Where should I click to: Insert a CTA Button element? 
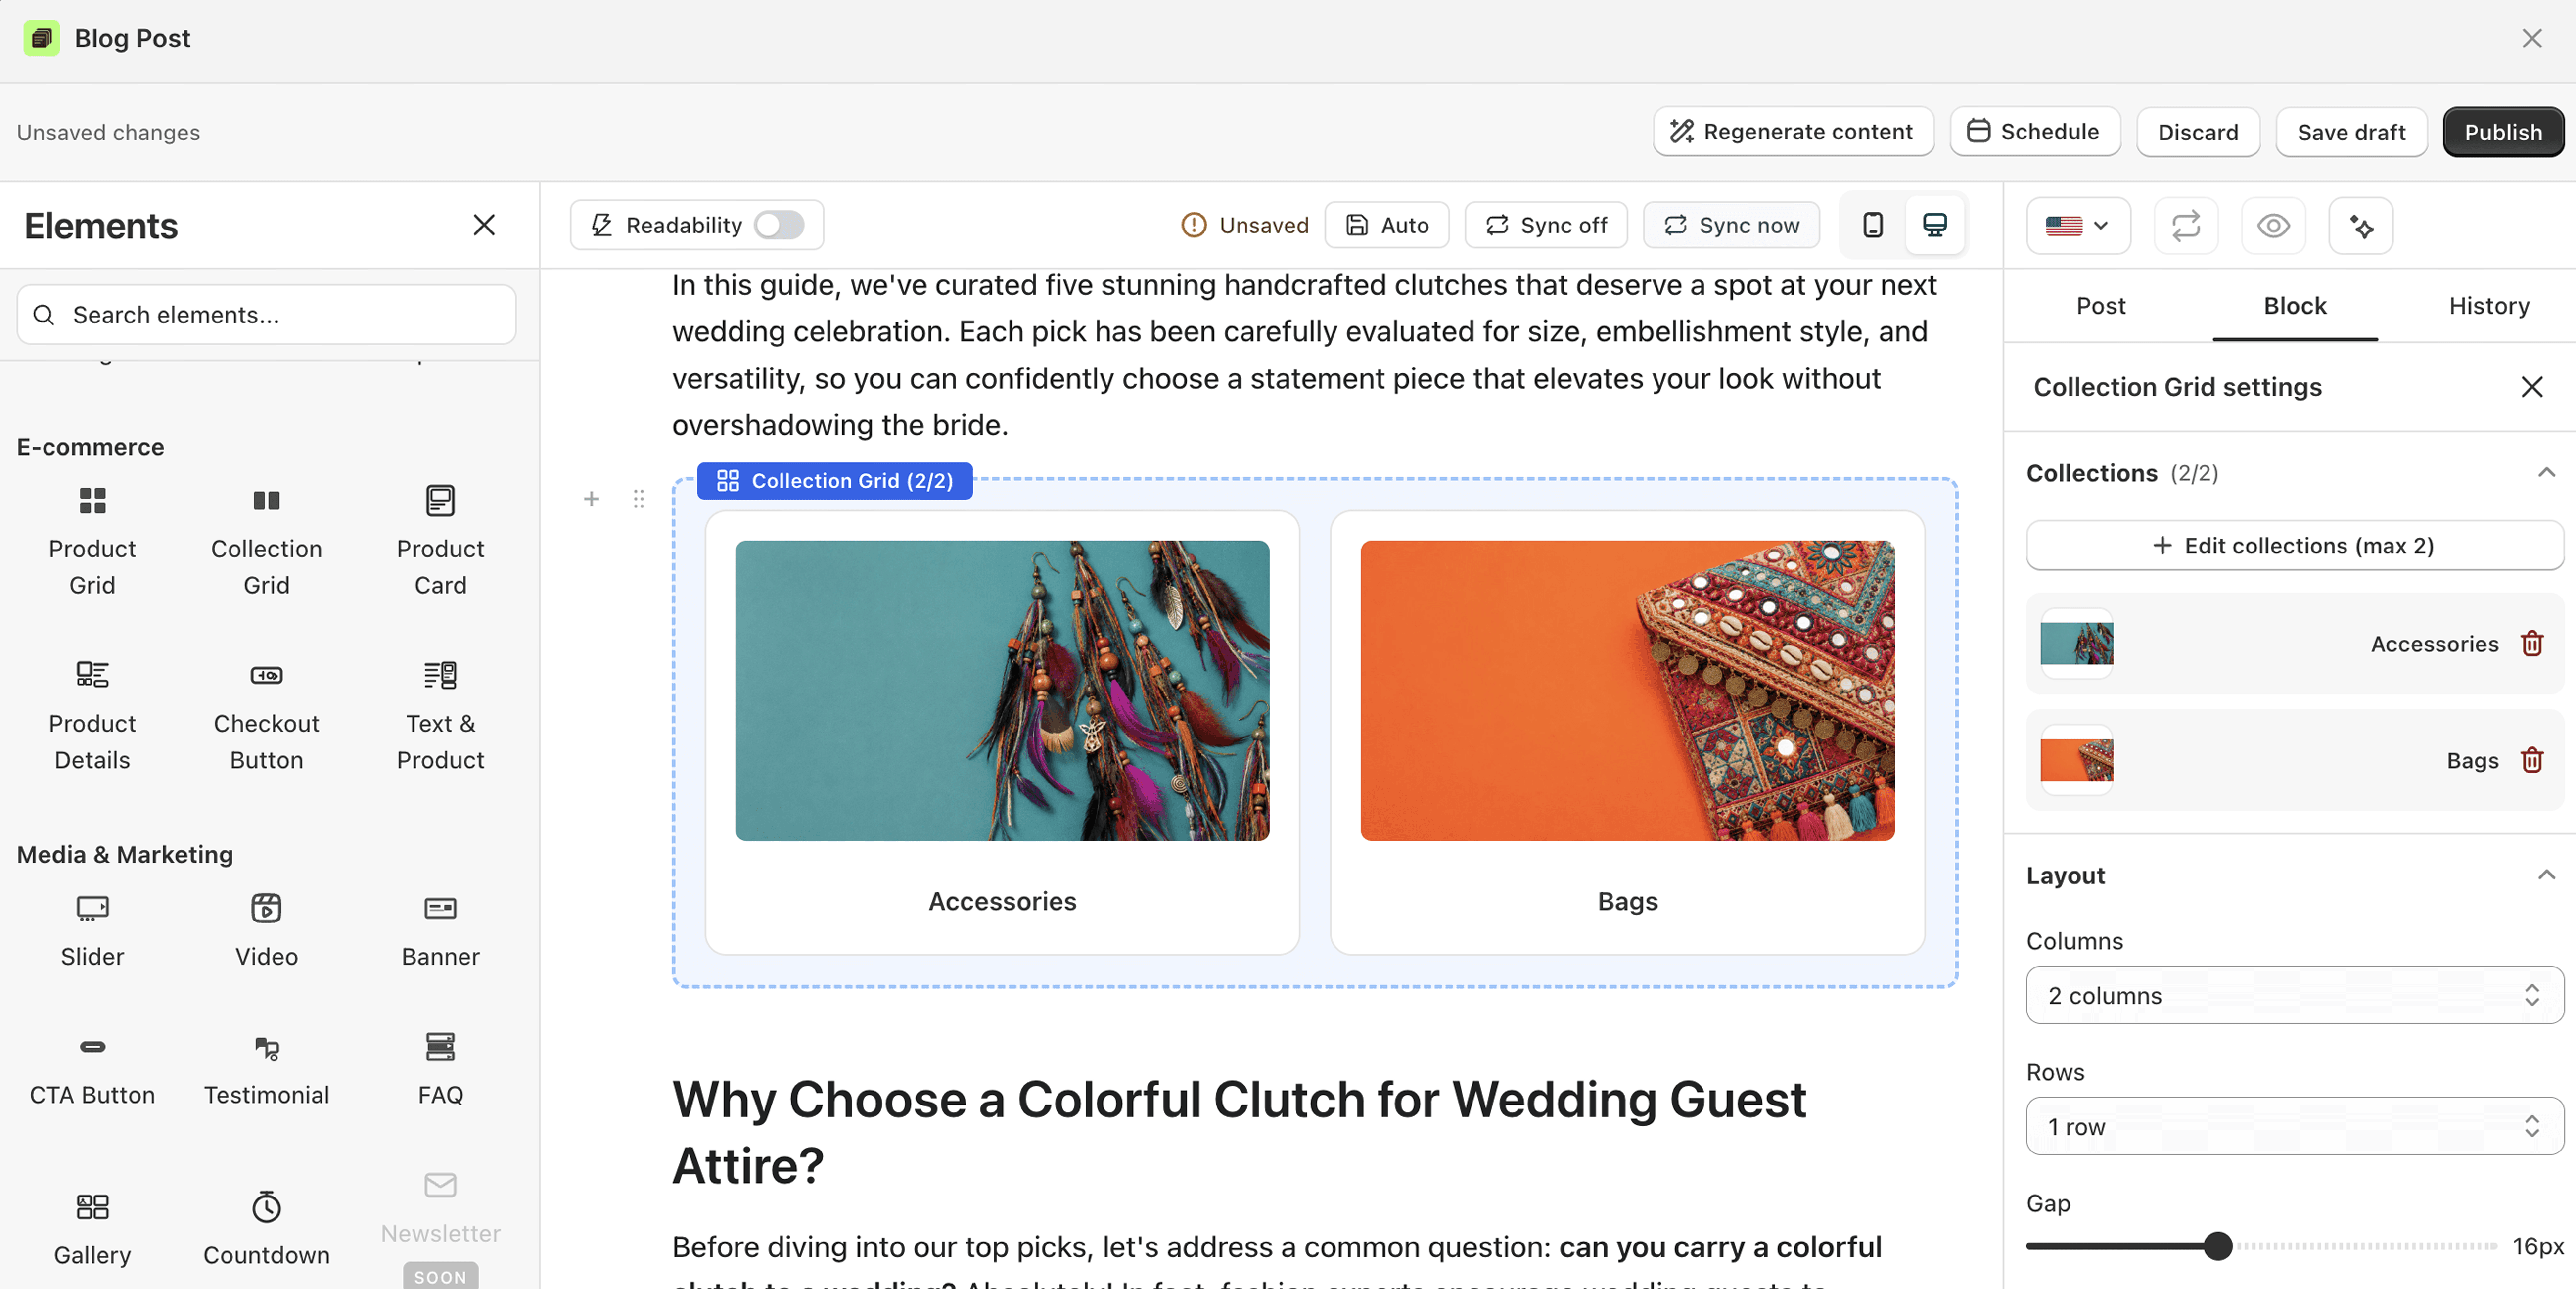pos(92,1069)
